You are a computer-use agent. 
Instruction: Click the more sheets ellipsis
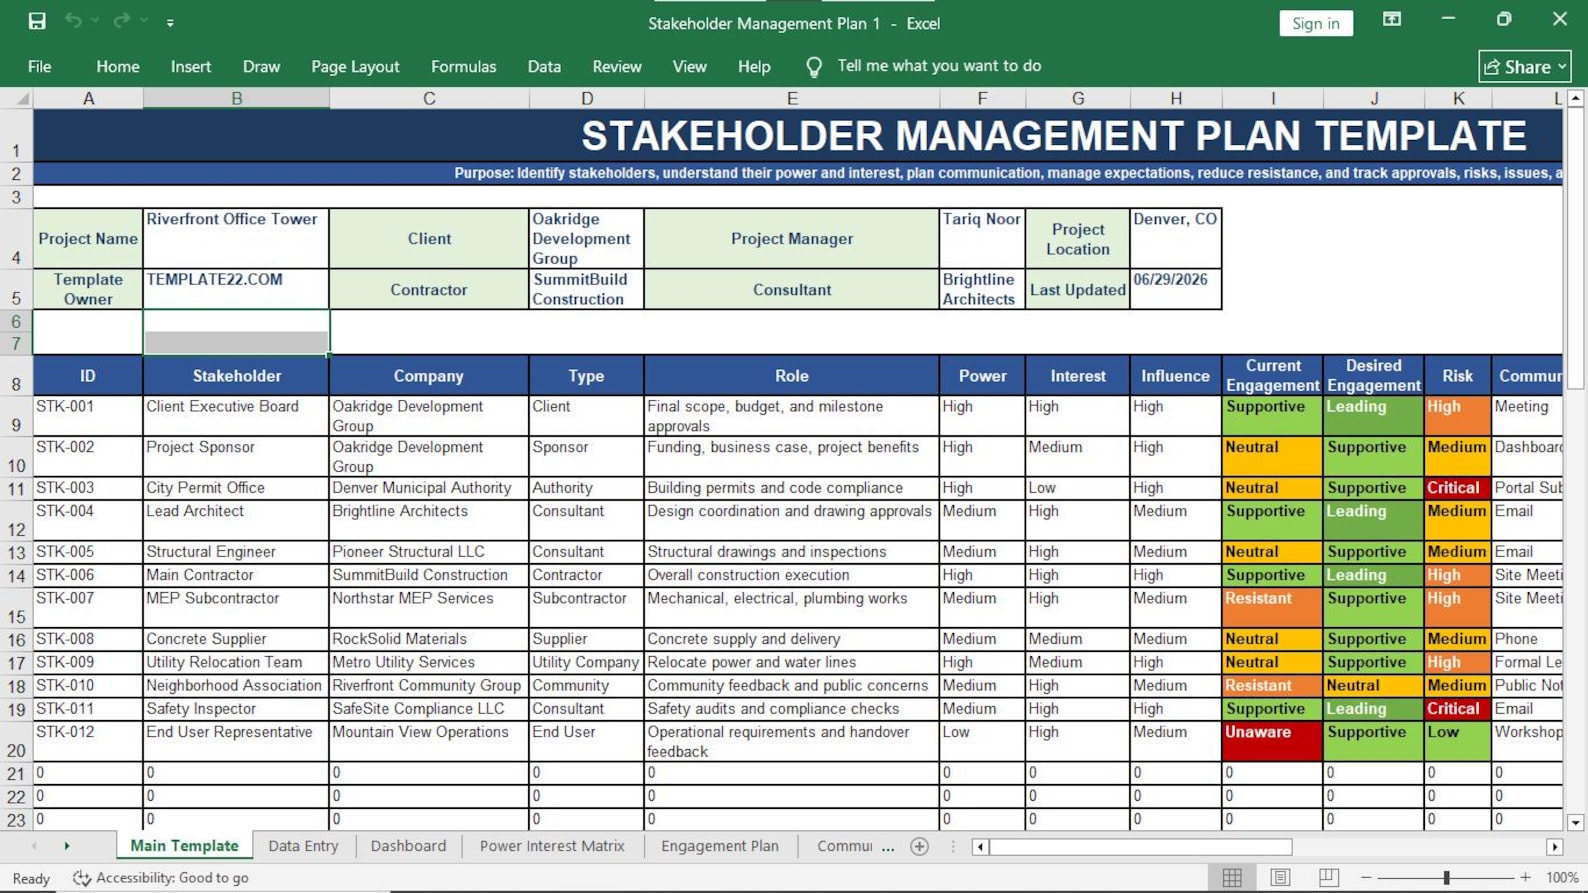pos(888,847)
